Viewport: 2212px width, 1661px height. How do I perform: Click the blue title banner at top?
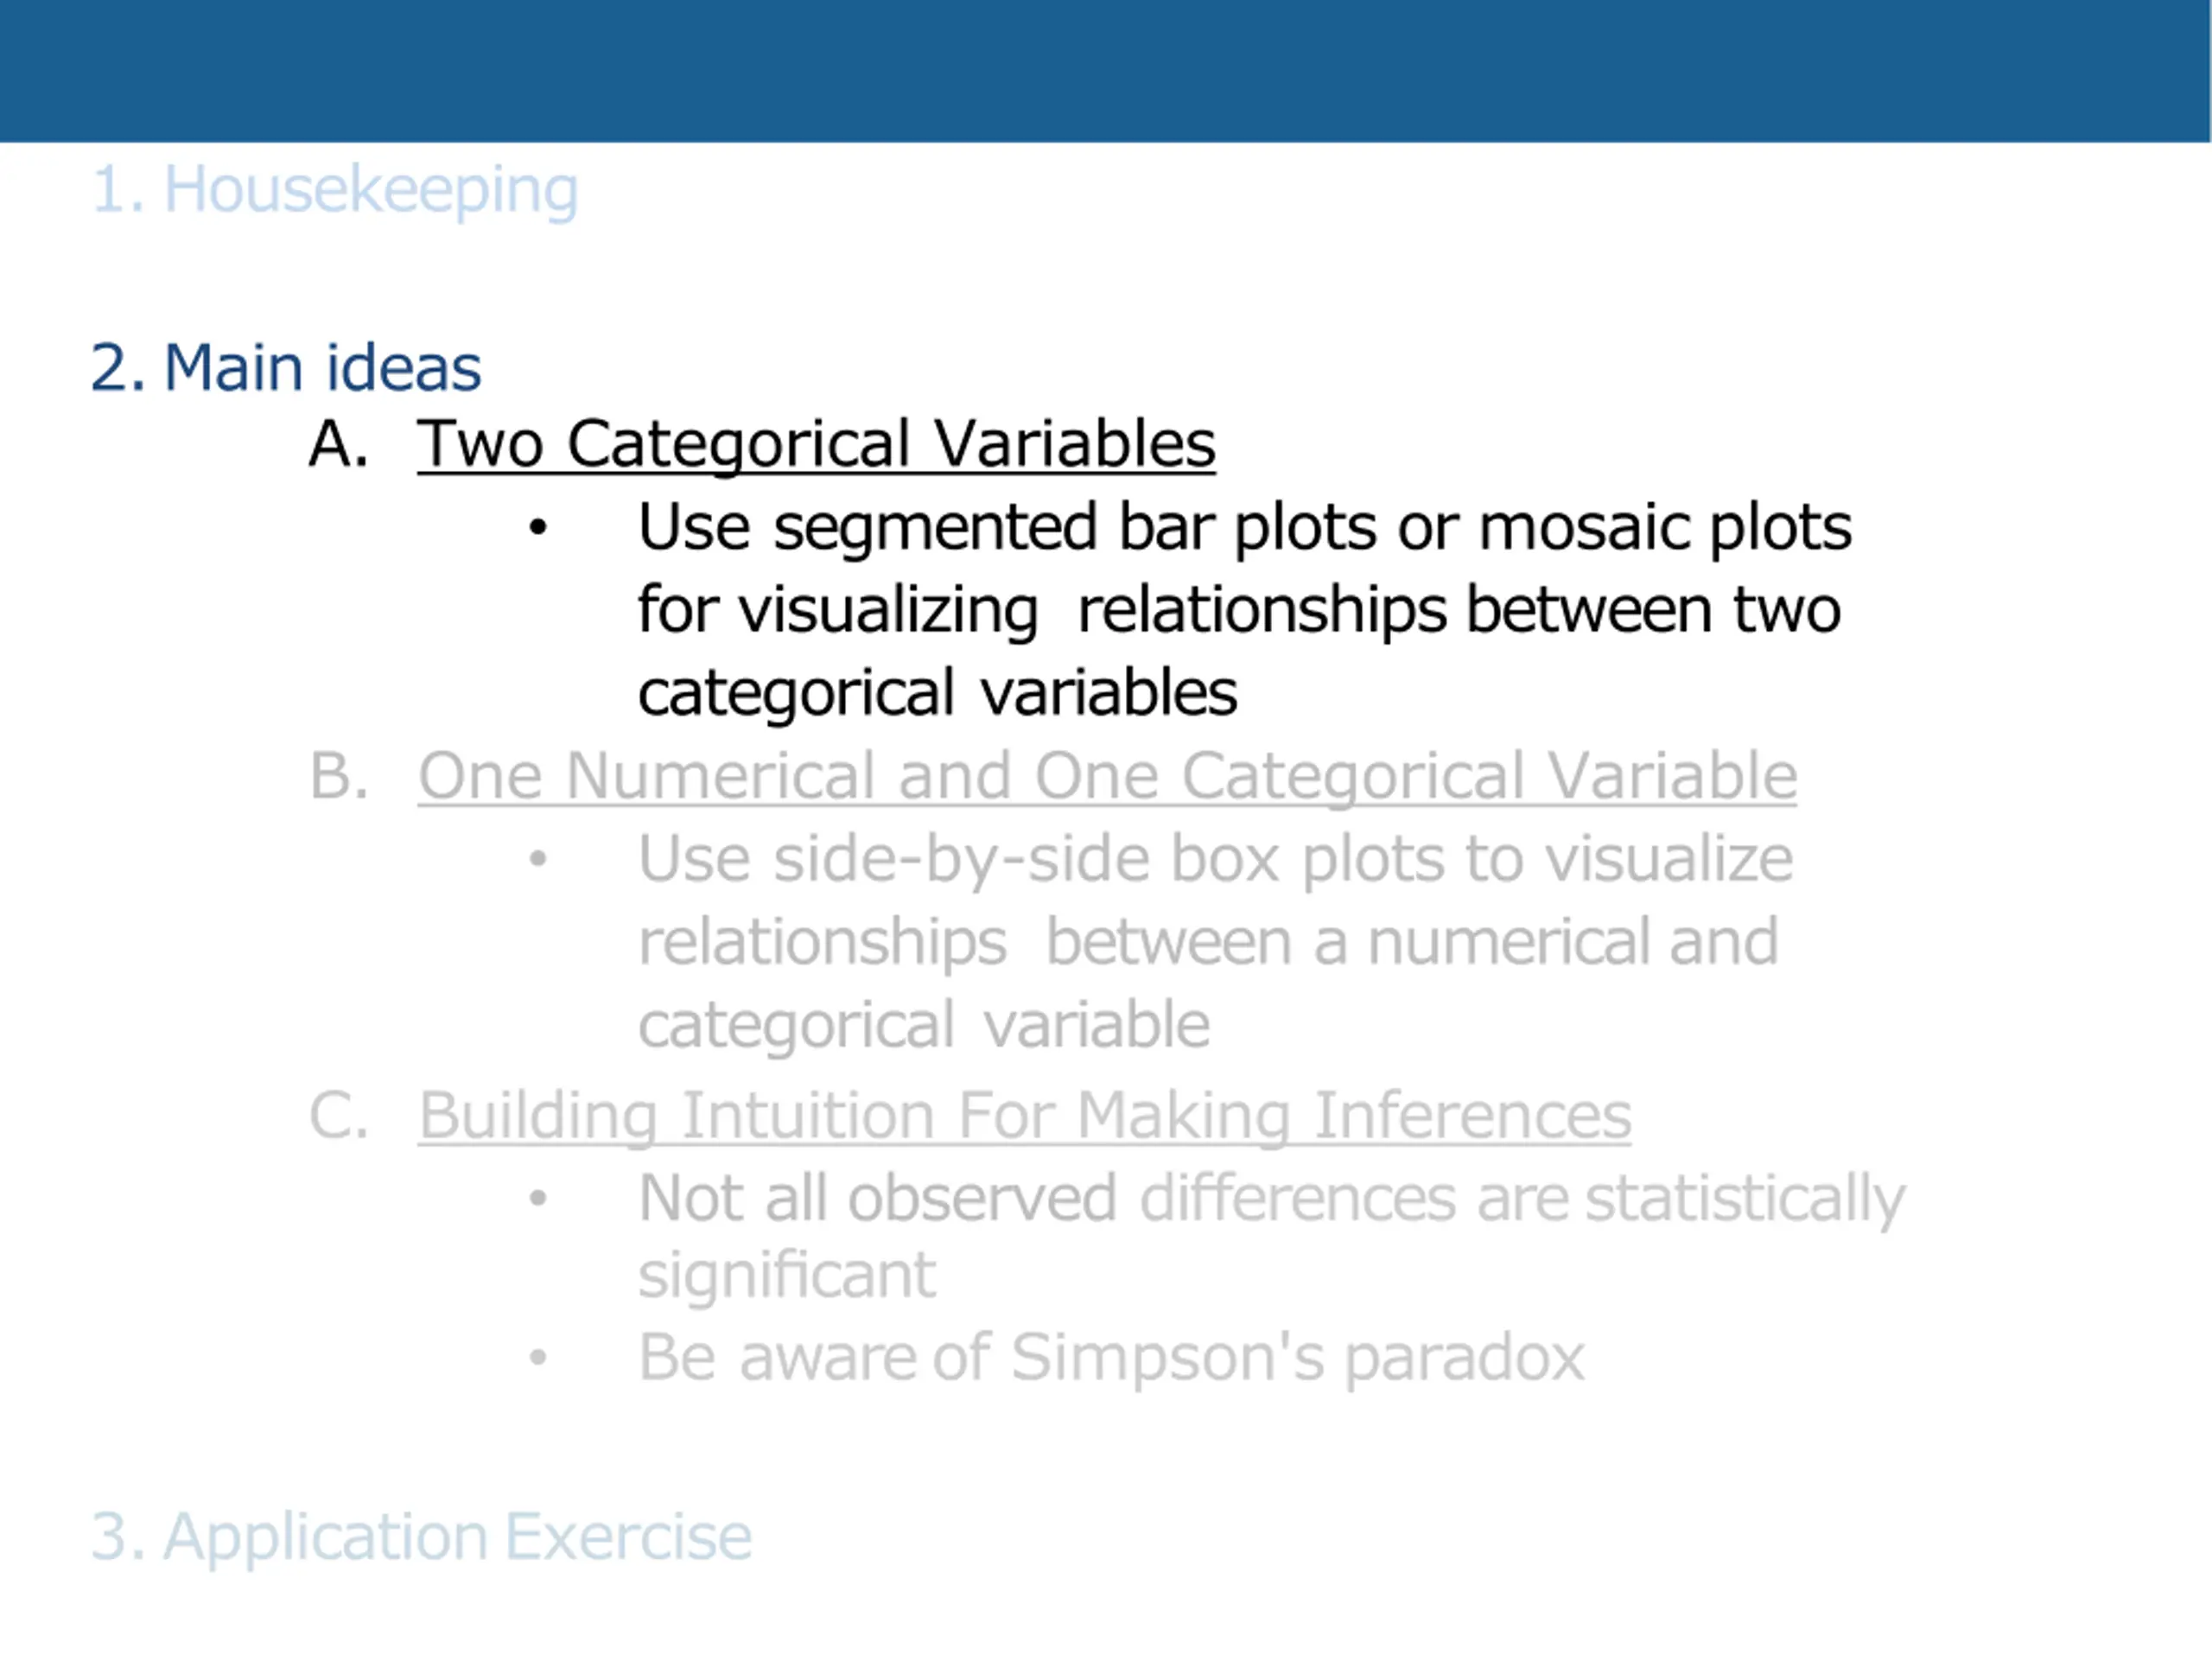tap(1105, 71)
